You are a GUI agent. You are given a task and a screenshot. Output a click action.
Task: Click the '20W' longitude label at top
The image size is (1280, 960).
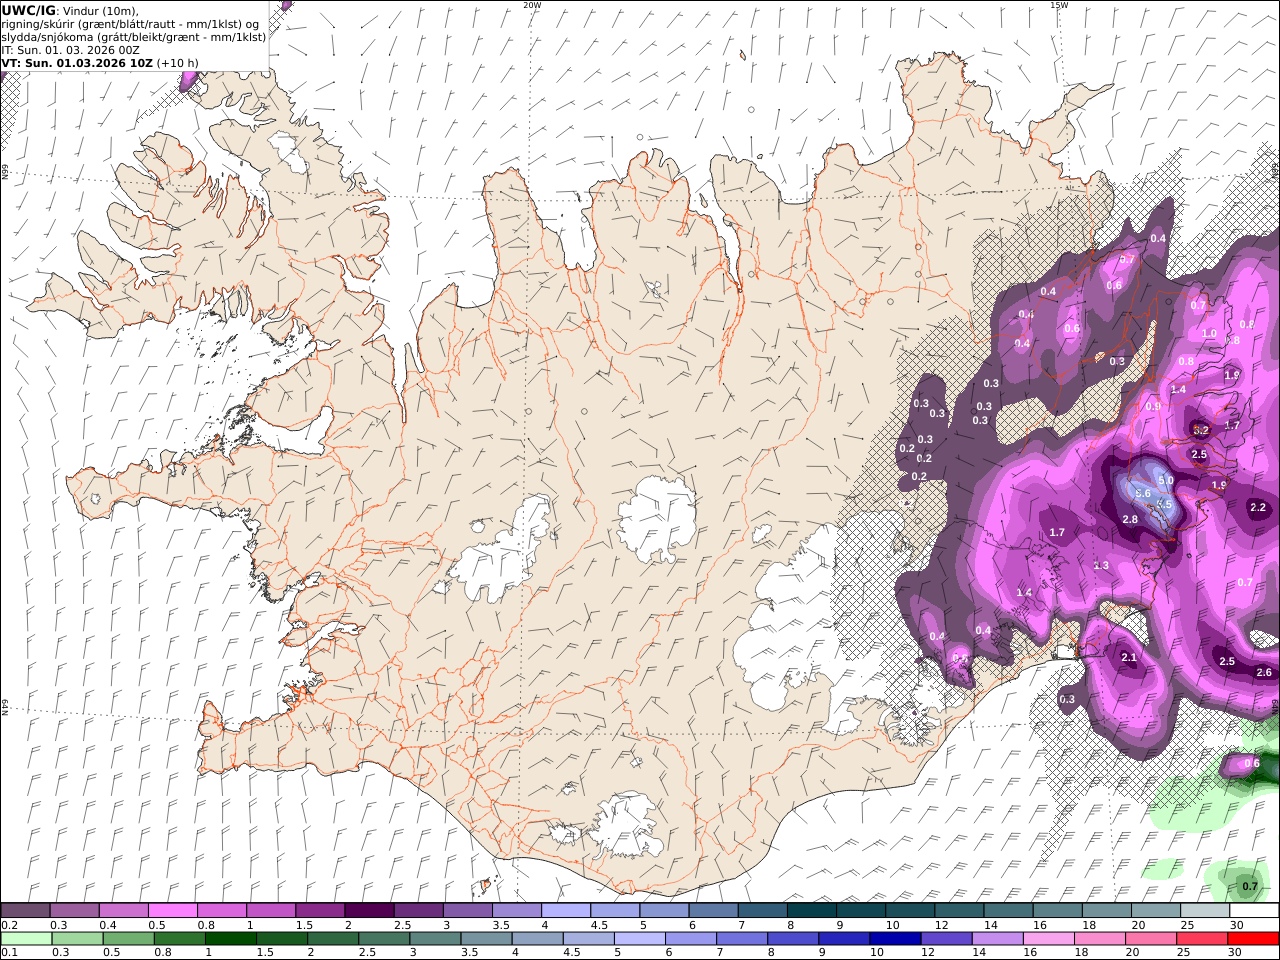point(532,5)
